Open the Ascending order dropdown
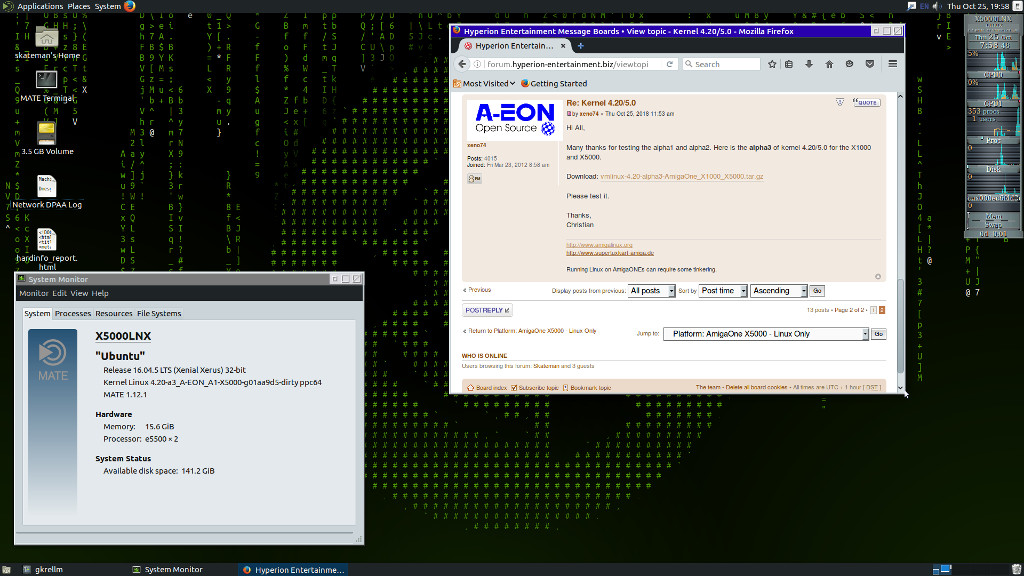Image resolution: width=1024 pixels, height=576 pixels. click(778, 291)
